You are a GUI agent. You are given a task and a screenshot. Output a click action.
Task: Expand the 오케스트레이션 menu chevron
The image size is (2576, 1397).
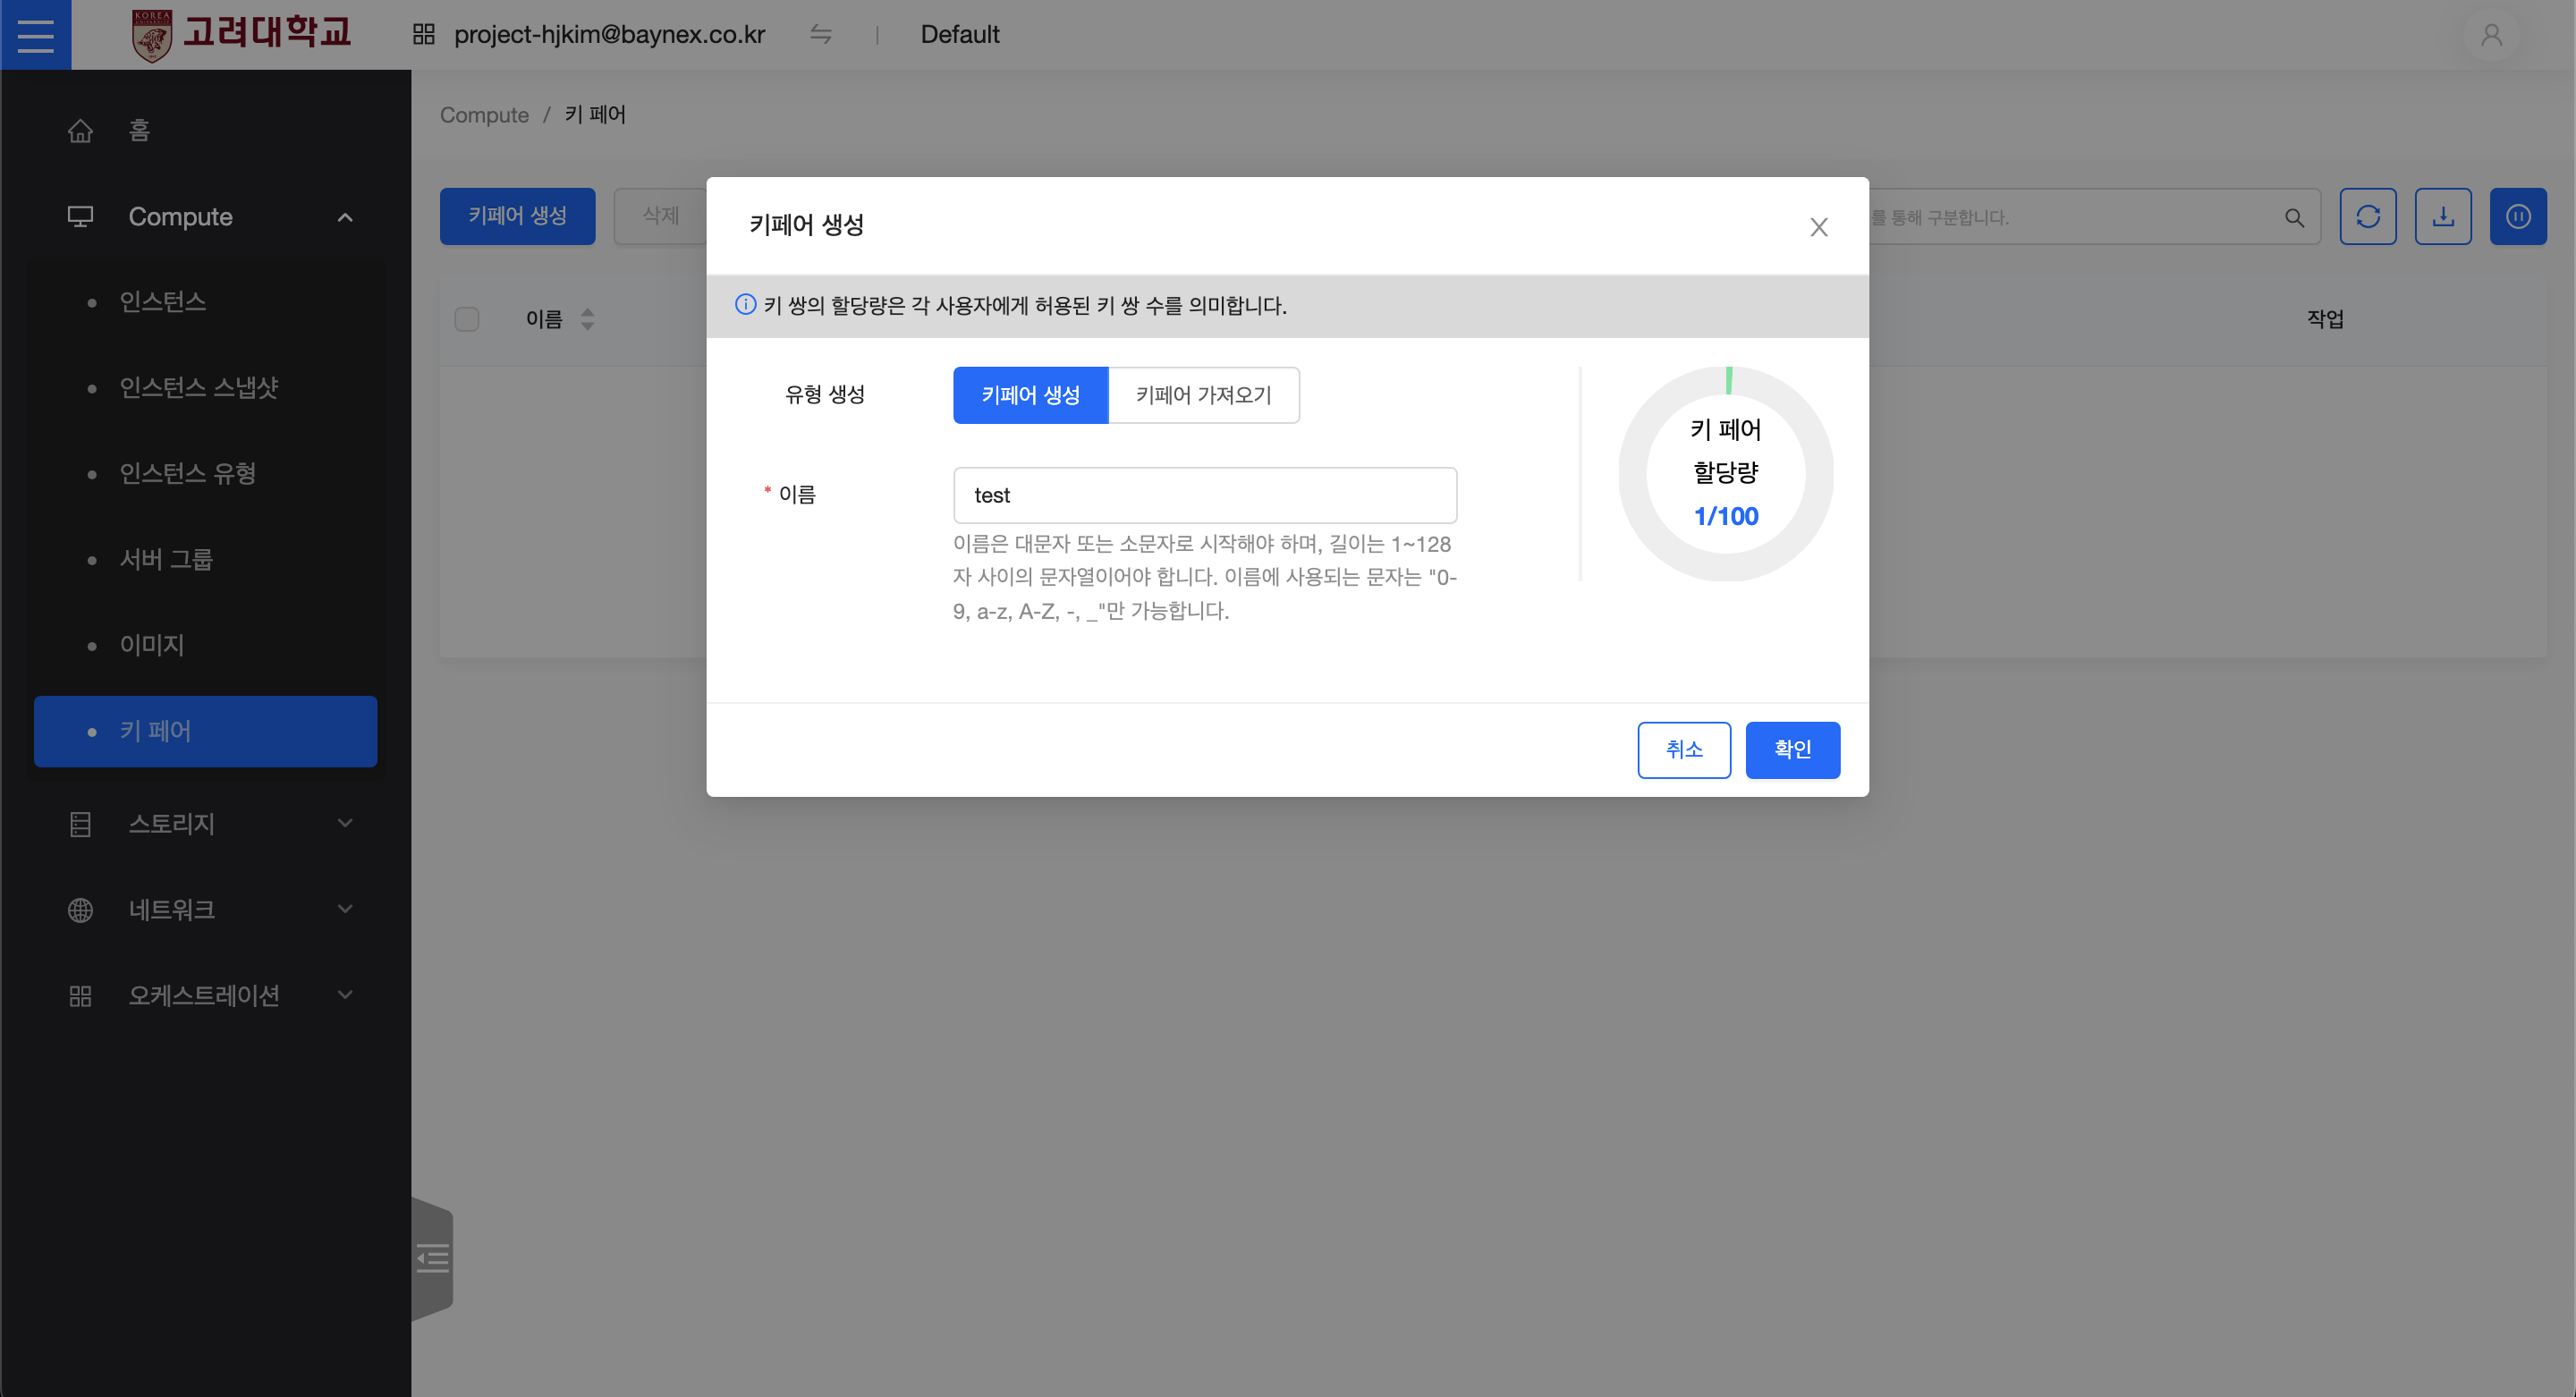click(x=345, y=995)
